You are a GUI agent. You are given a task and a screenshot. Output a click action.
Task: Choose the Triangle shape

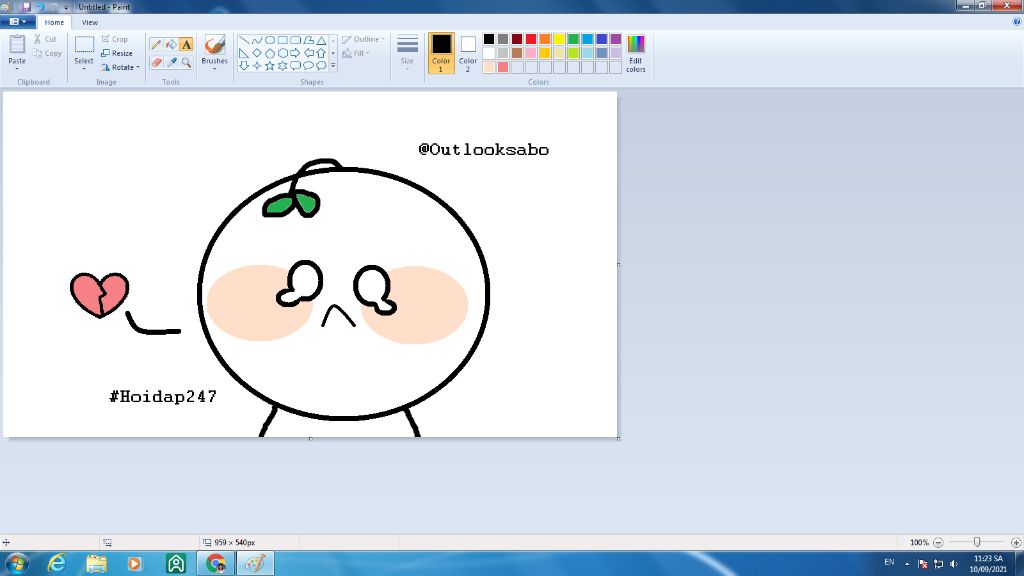coord(321,40)
